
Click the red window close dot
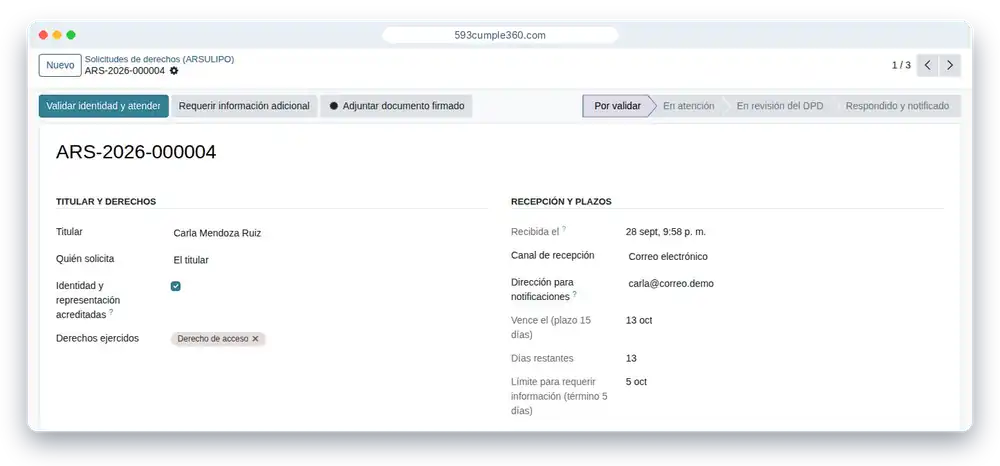click(43, 35)
